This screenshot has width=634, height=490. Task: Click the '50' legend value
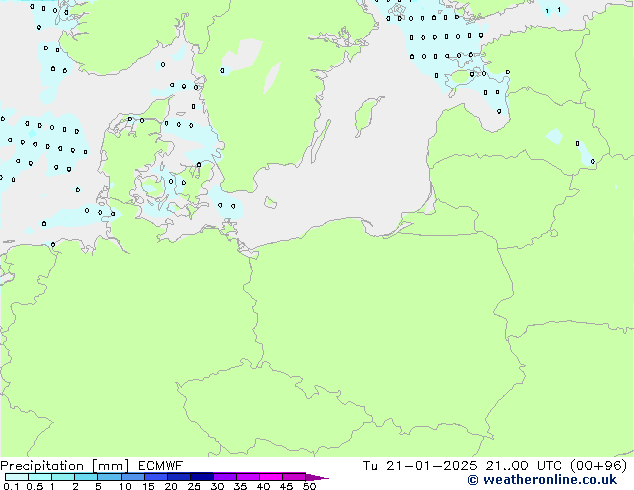click(x=309, y=486)
